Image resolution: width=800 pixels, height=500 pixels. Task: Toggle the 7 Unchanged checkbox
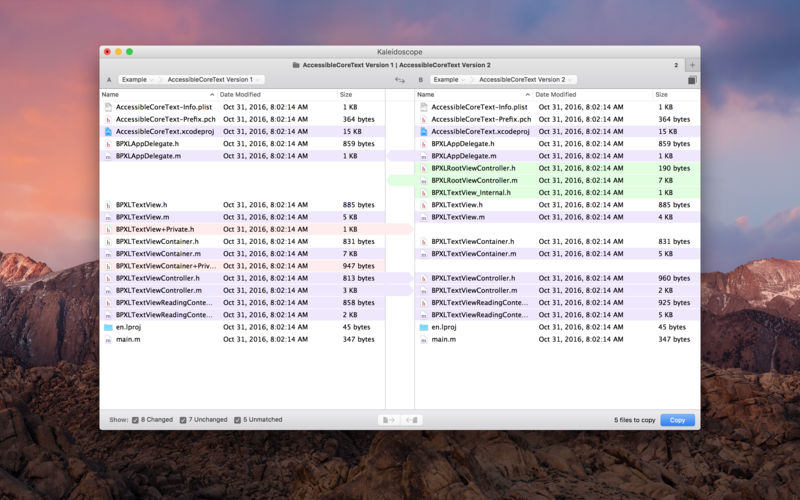[x=183, y=420]
